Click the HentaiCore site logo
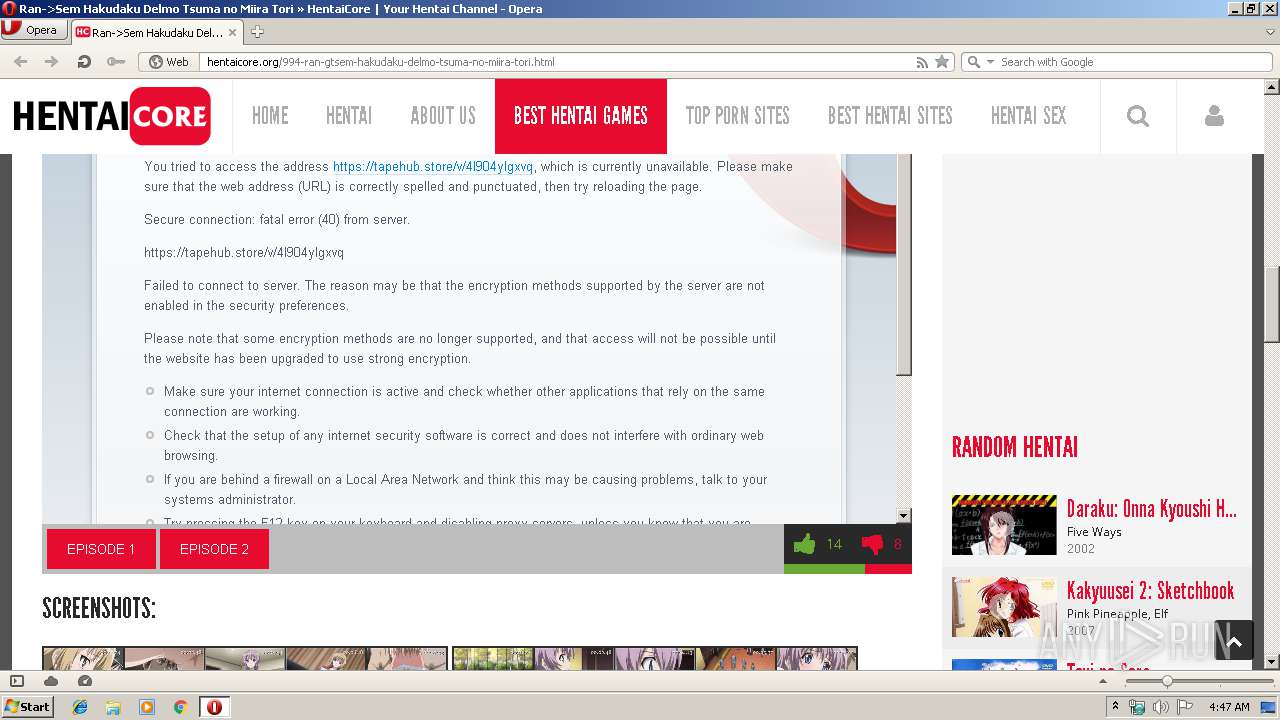 point(112,116)
